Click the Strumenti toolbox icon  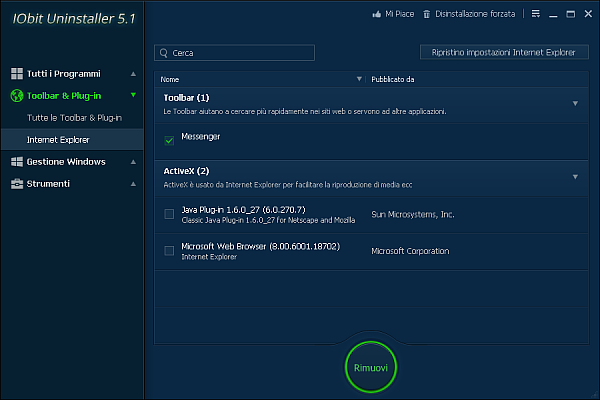[17, 184]
